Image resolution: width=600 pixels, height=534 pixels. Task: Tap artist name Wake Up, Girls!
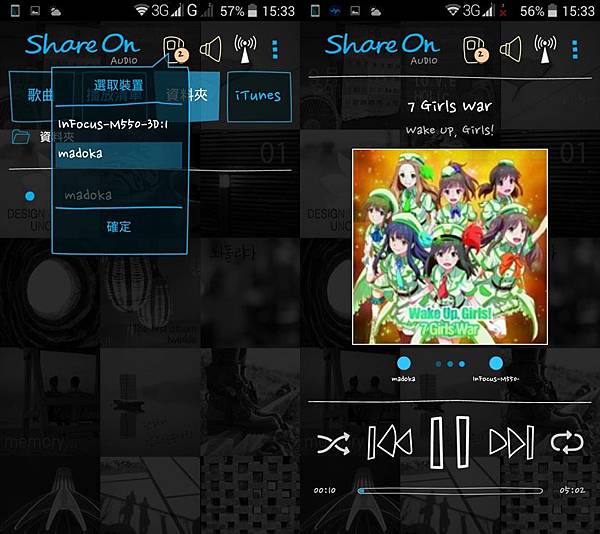click(450, 130)
